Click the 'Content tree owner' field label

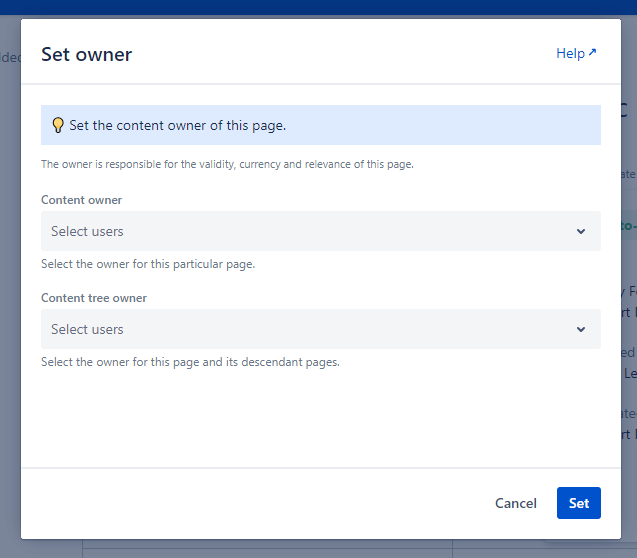94,298
